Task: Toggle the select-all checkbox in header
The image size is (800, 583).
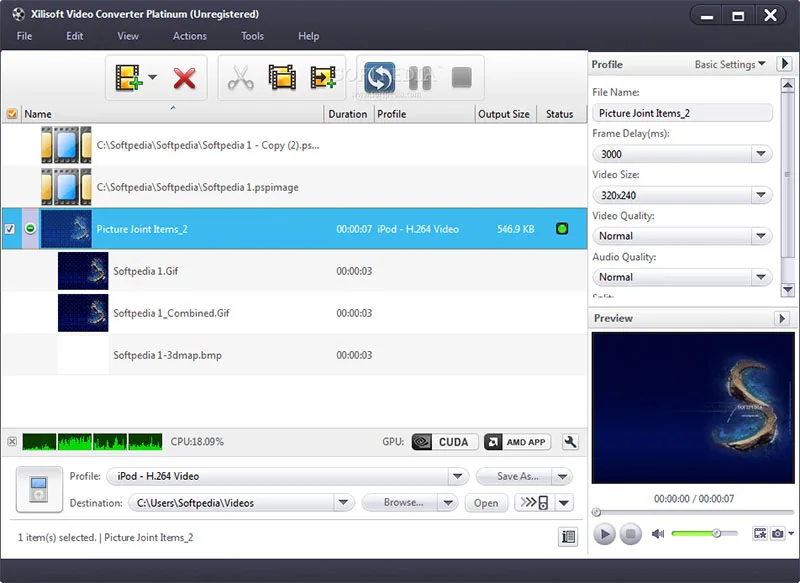Action: coord(12,114)
